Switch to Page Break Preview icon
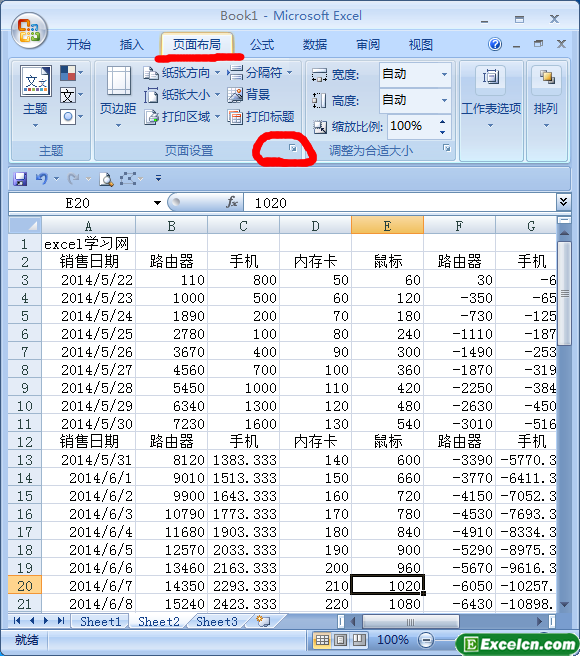The height and width of the screenshot is (656, 580). (x=359, y=640)
